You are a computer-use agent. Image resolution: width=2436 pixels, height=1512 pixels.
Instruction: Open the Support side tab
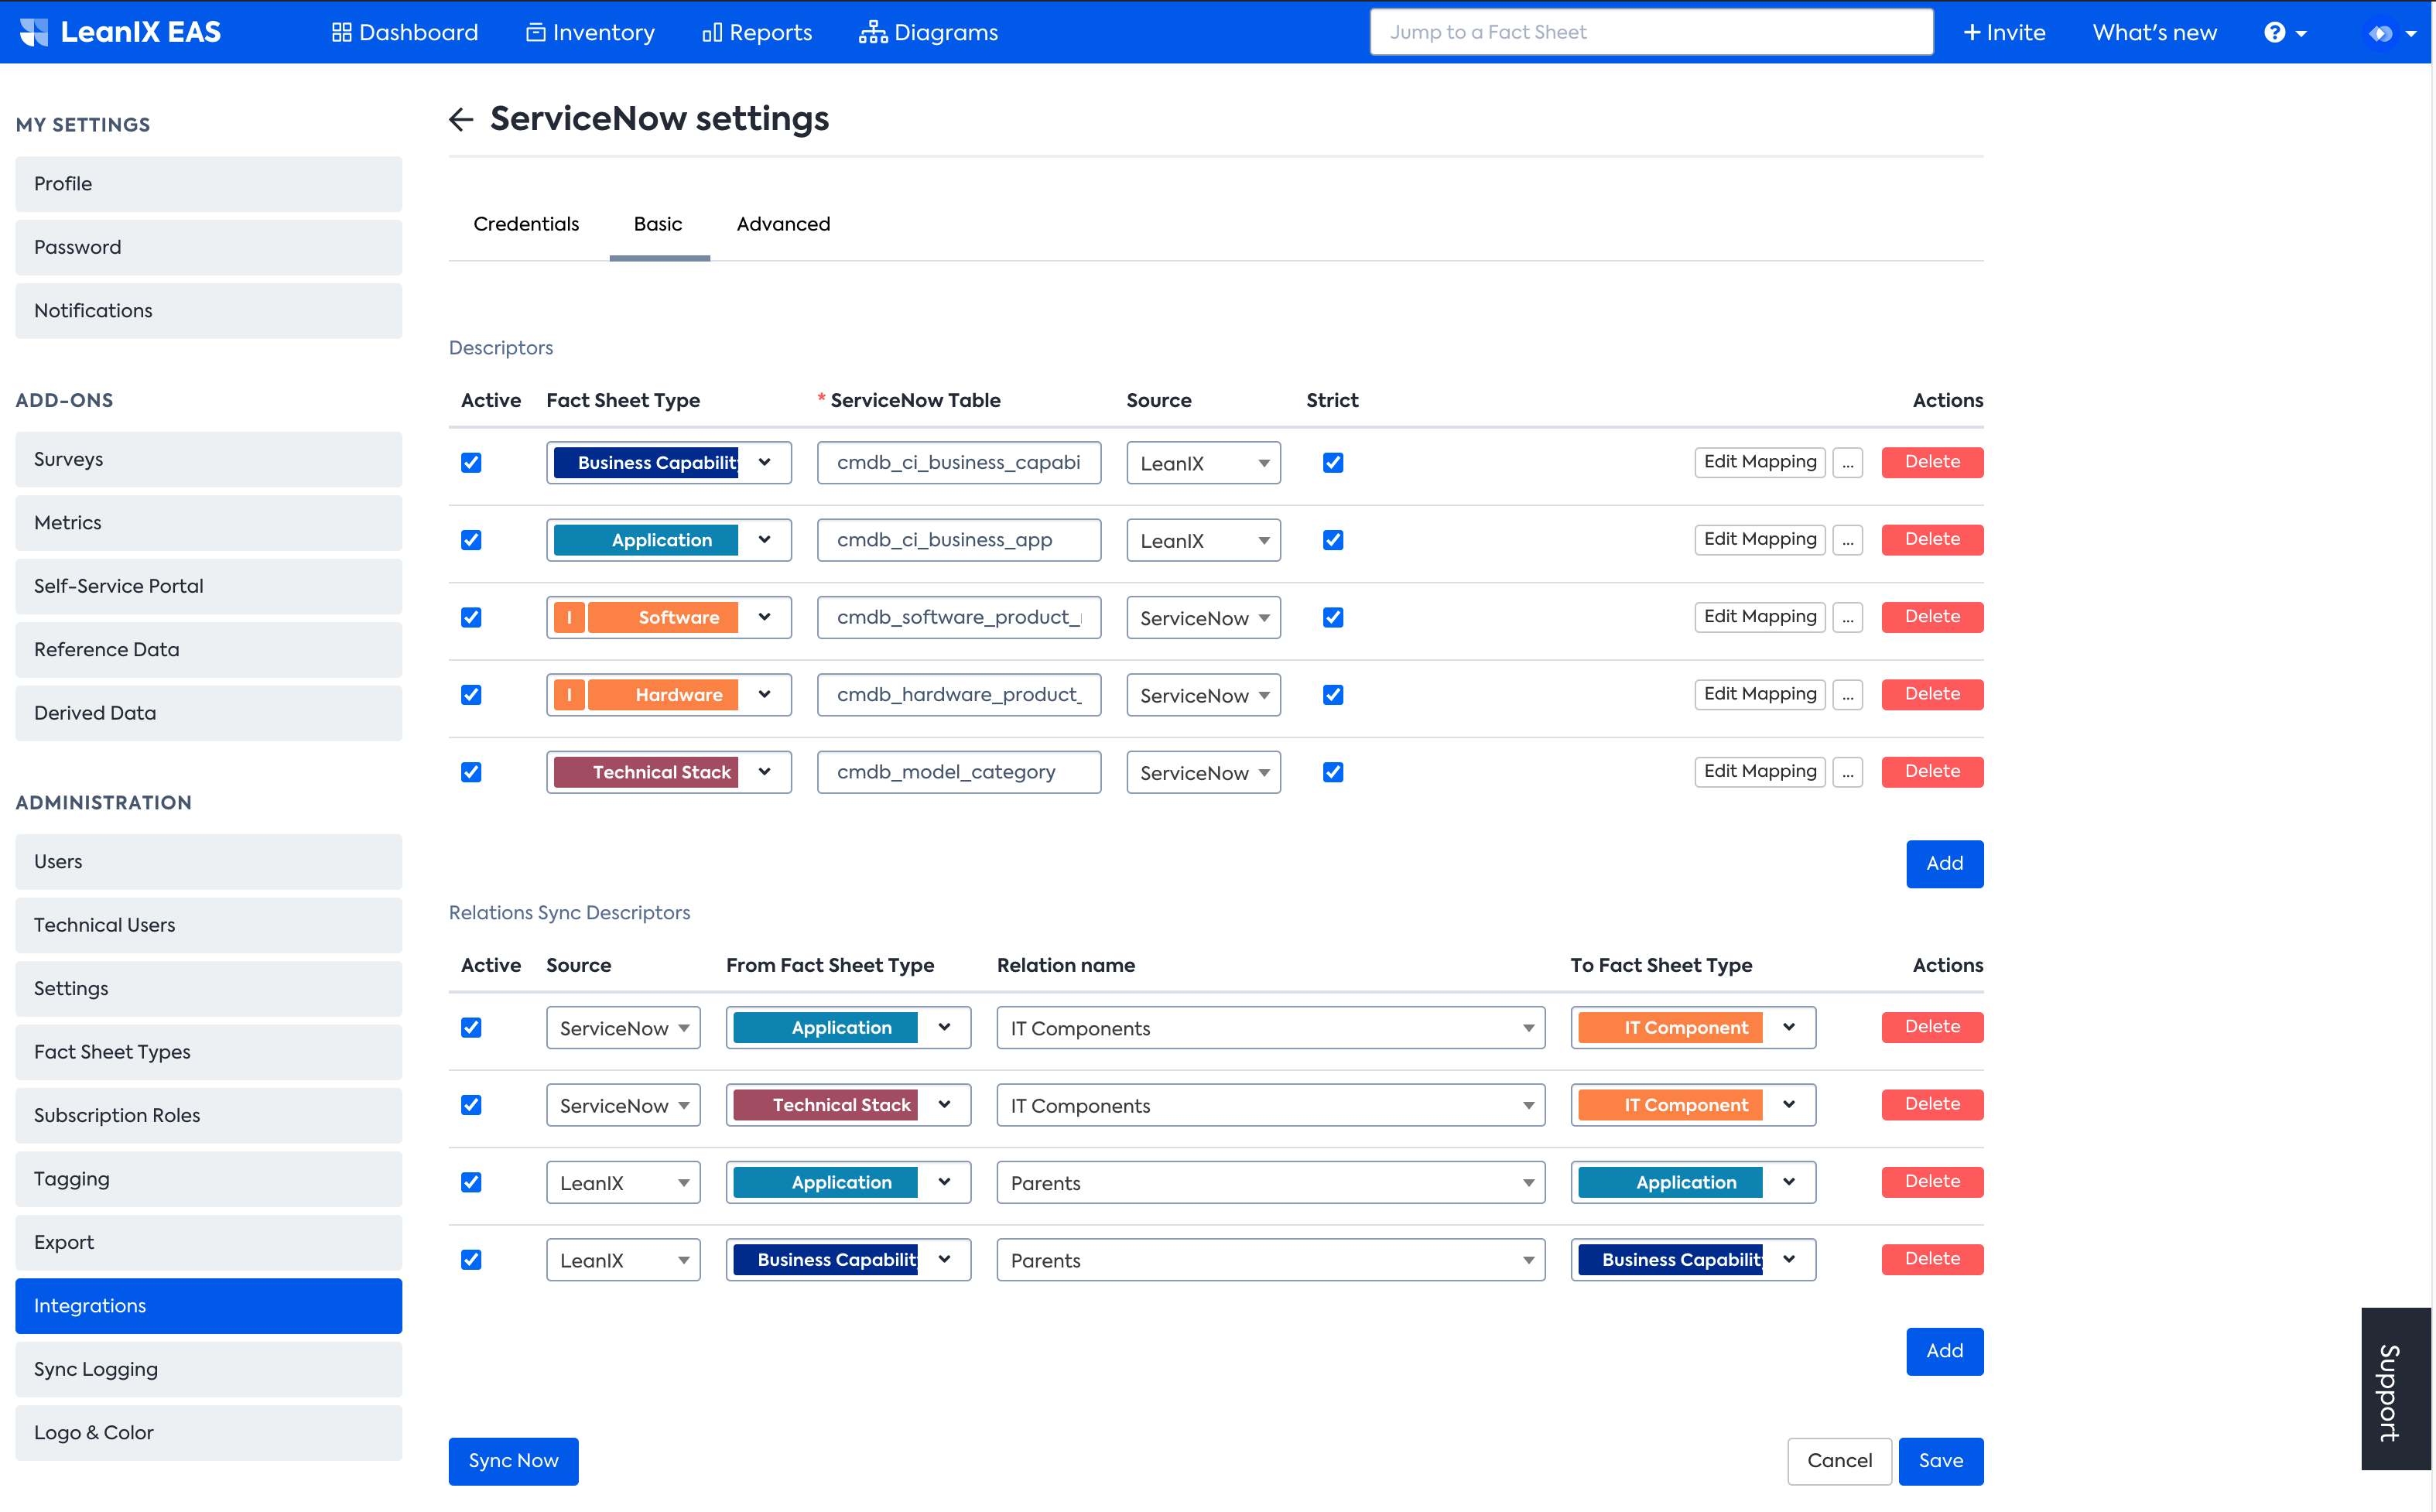[x=2395, y=1389]
